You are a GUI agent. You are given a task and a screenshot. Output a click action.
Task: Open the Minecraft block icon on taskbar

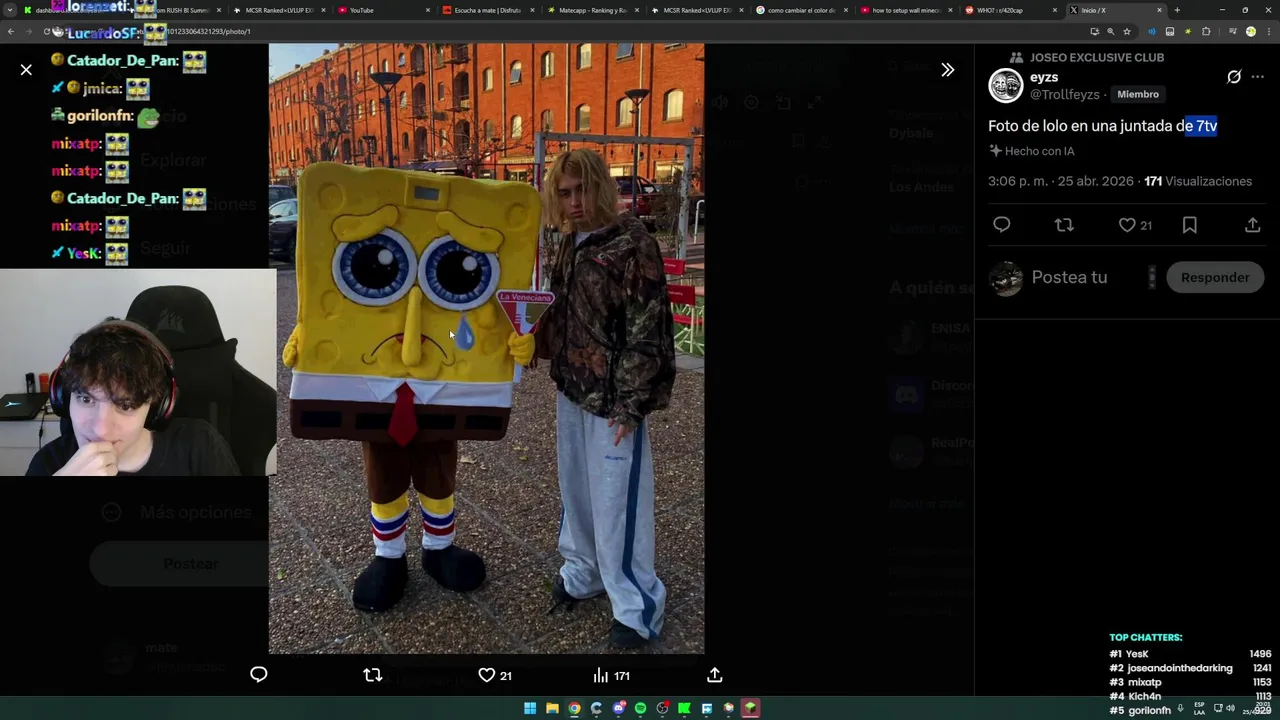click(750, 708)
